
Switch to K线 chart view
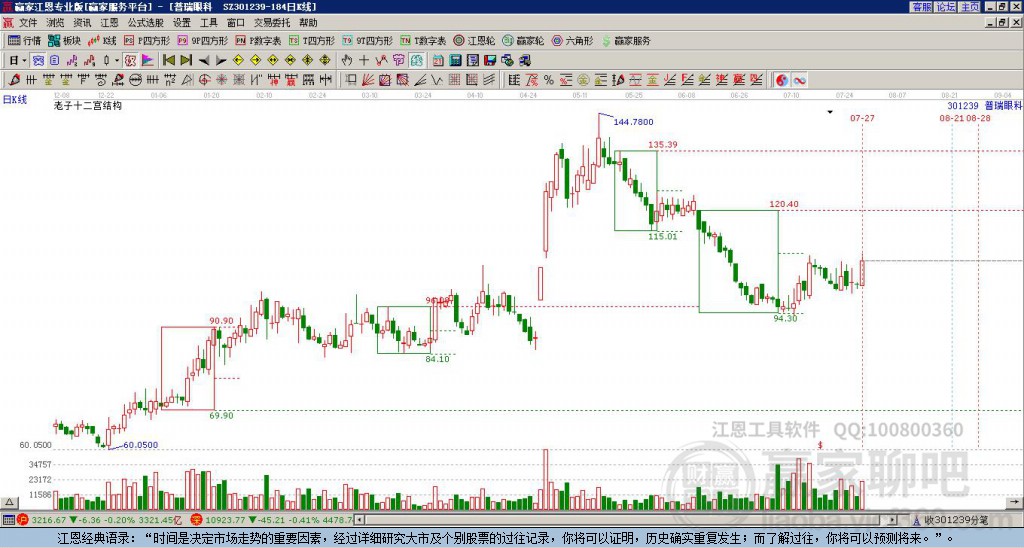[x=102, y=40]
